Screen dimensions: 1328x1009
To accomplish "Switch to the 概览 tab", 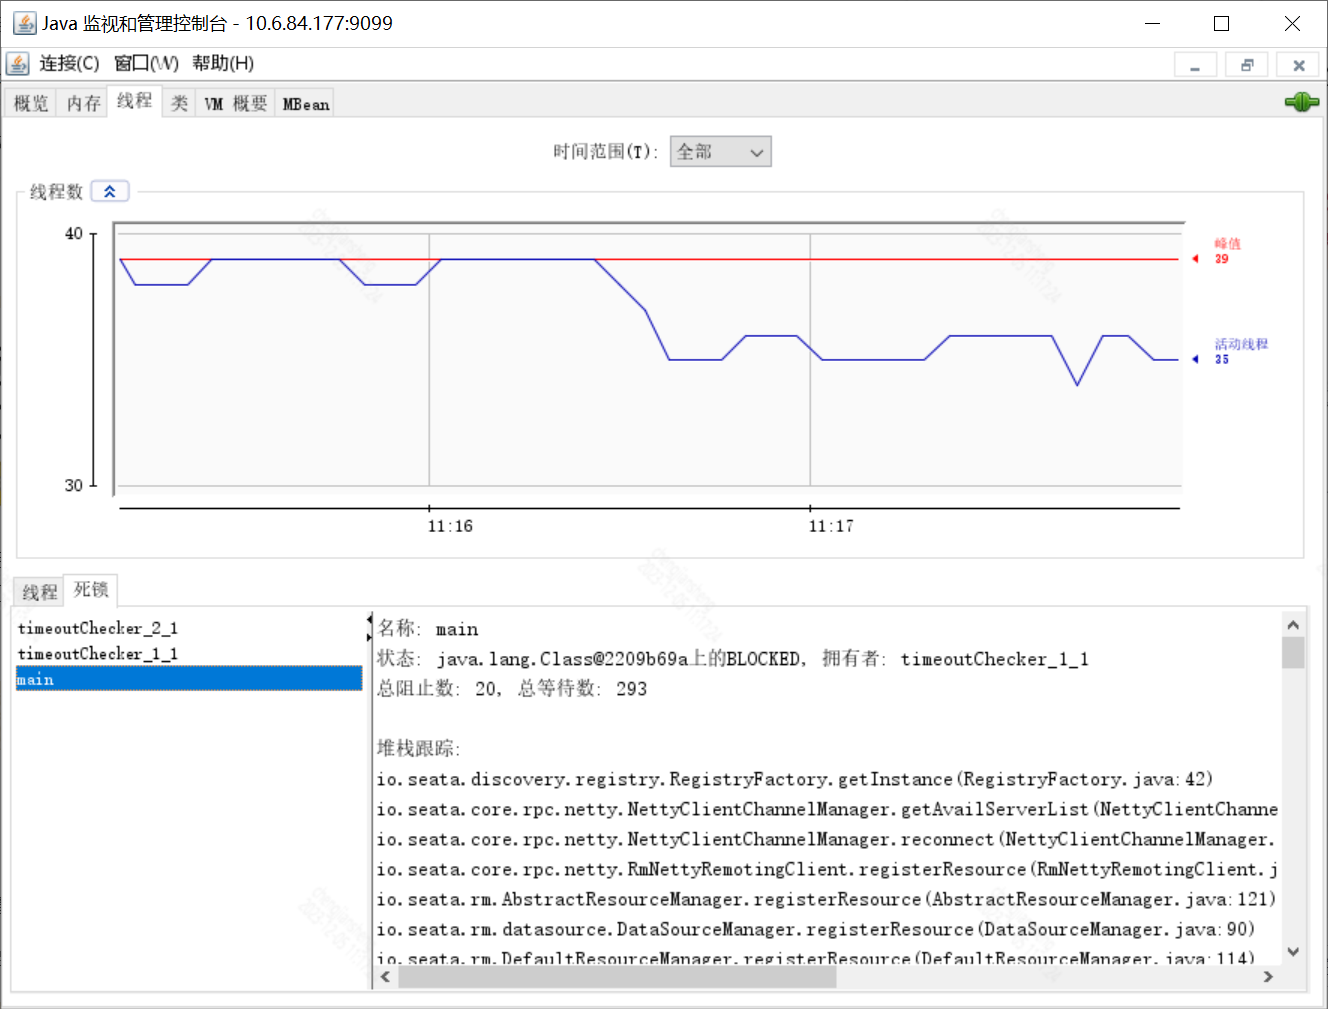I will [31, 103].
